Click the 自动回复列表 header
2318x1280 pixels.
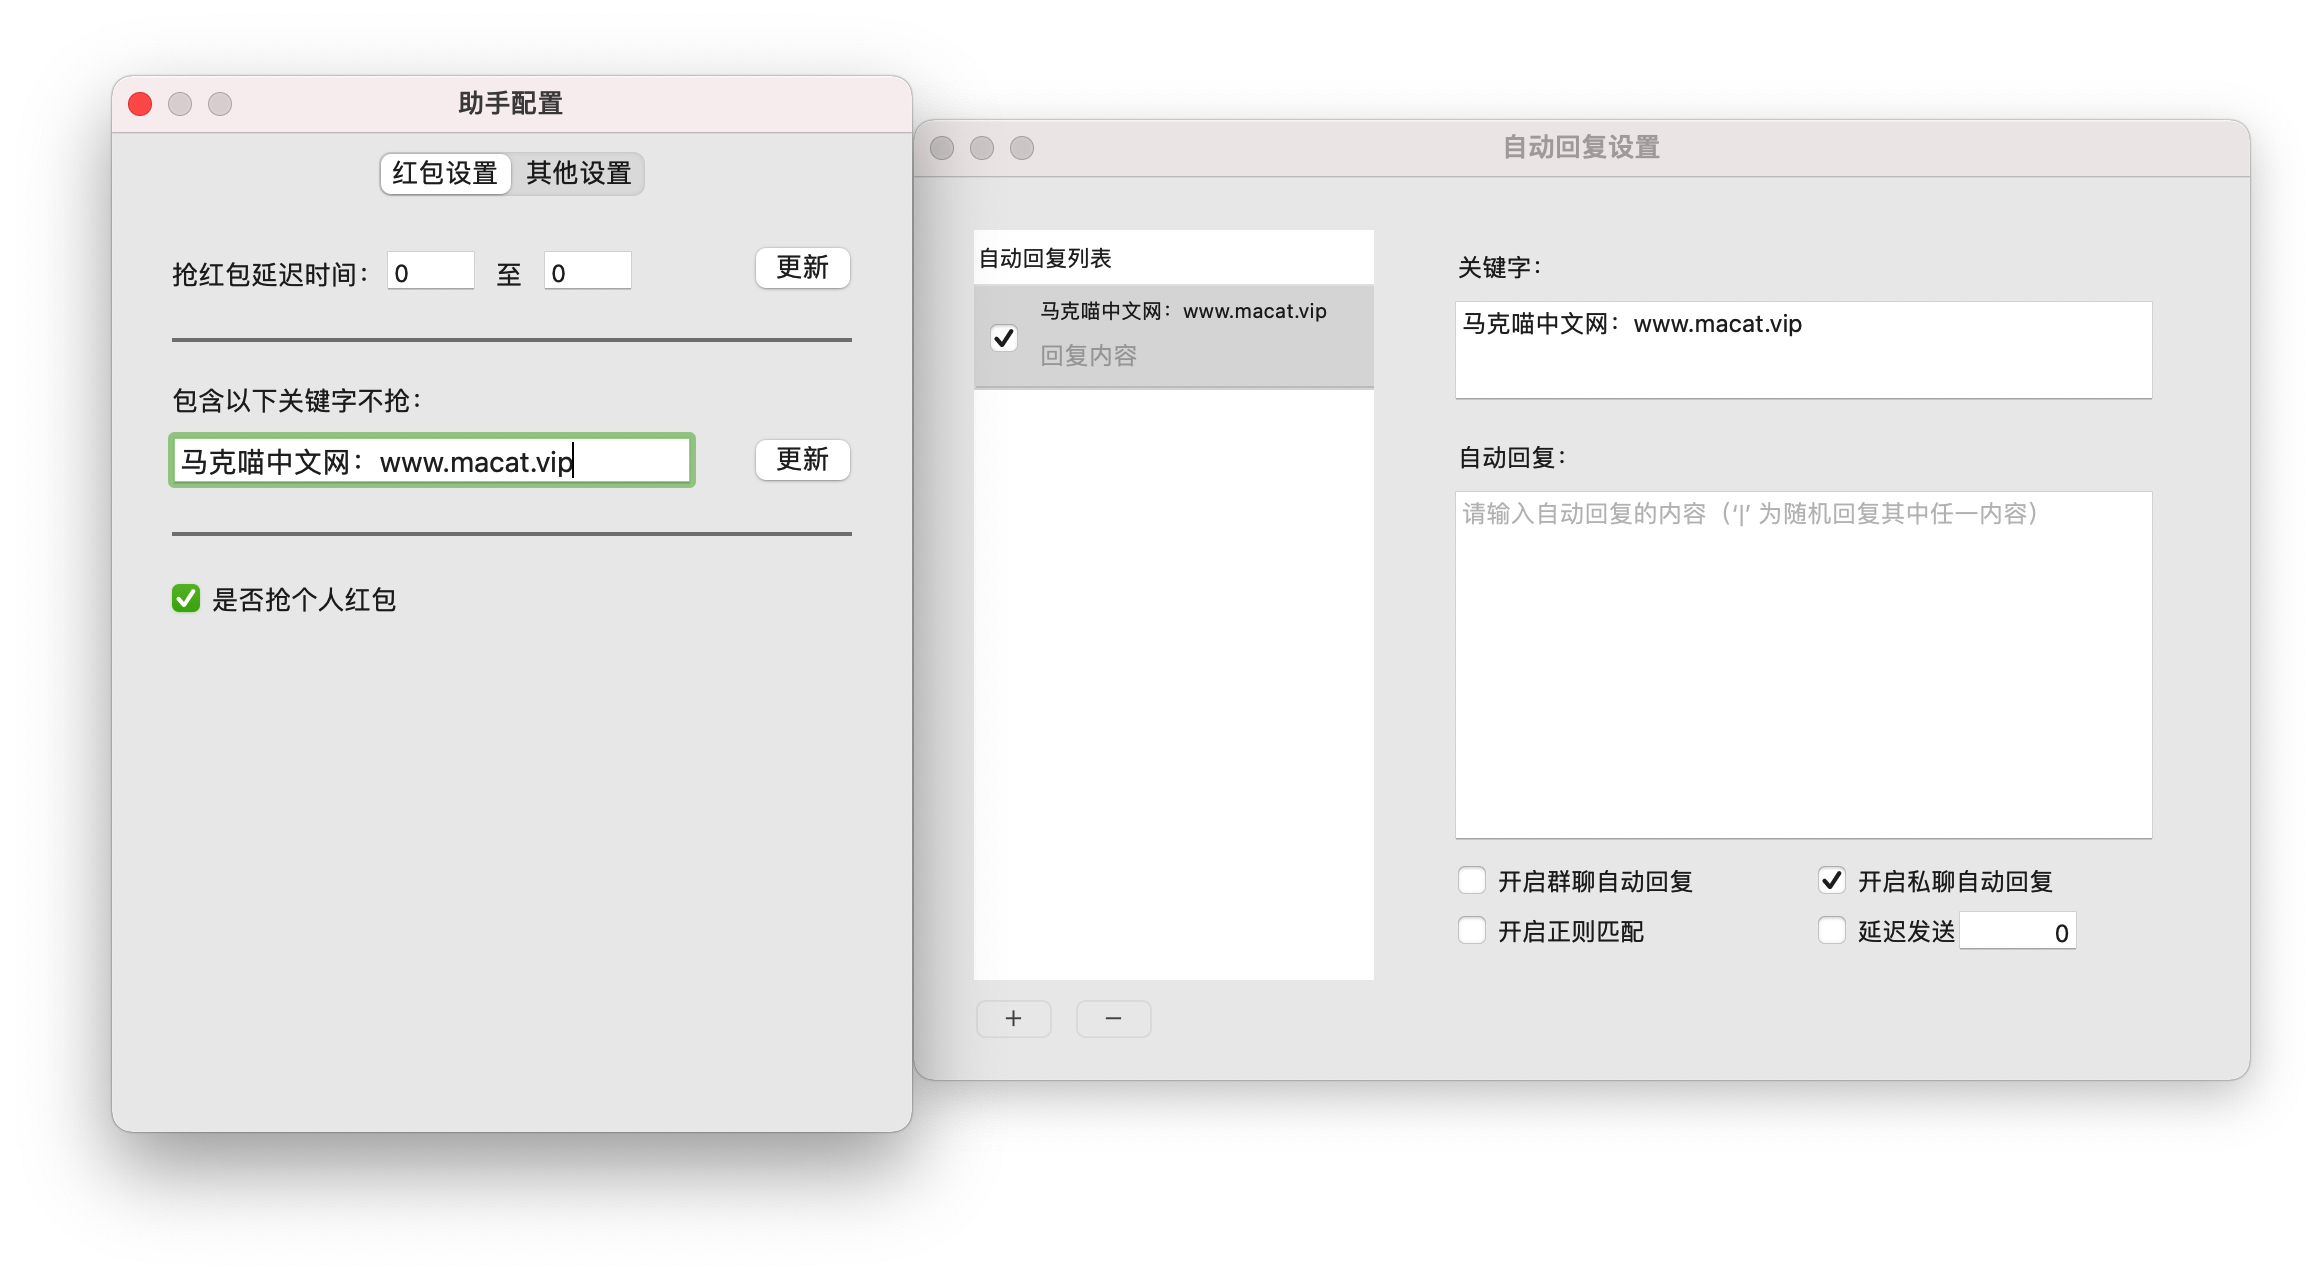coord(1174,258)
